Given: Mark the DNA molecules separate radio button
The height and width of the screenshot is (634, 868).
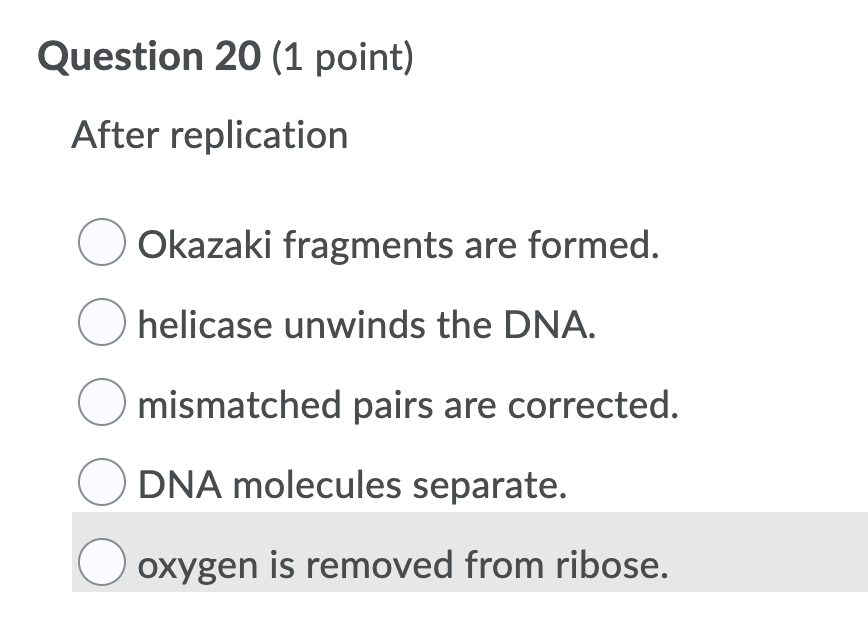Looking at the screenshot, I should coord(102,485).
